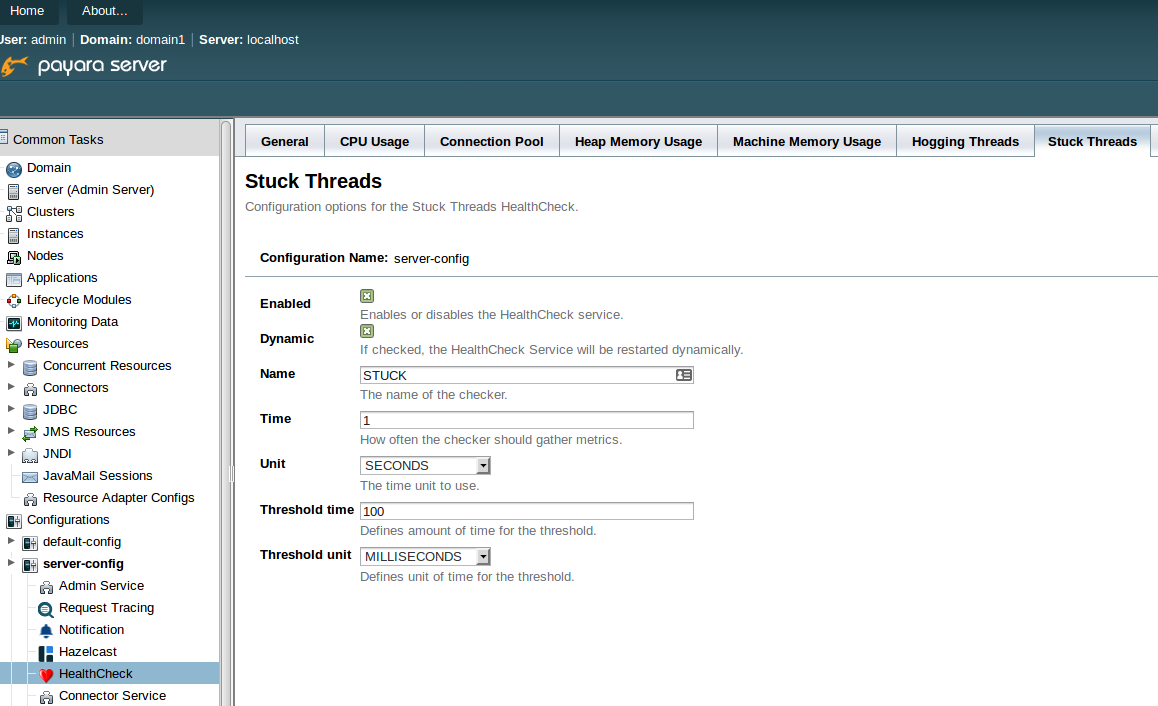This screenshot has height=706, width=1158.
Task: Click the Monitoring Data icon
Action: [x=14, y=322]
